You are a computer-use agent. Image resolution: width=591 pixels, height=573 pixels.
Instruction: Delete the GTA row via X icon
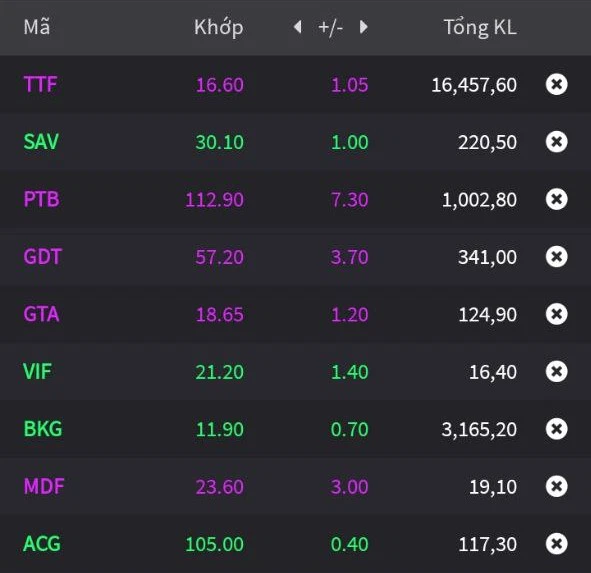[556, 314]
